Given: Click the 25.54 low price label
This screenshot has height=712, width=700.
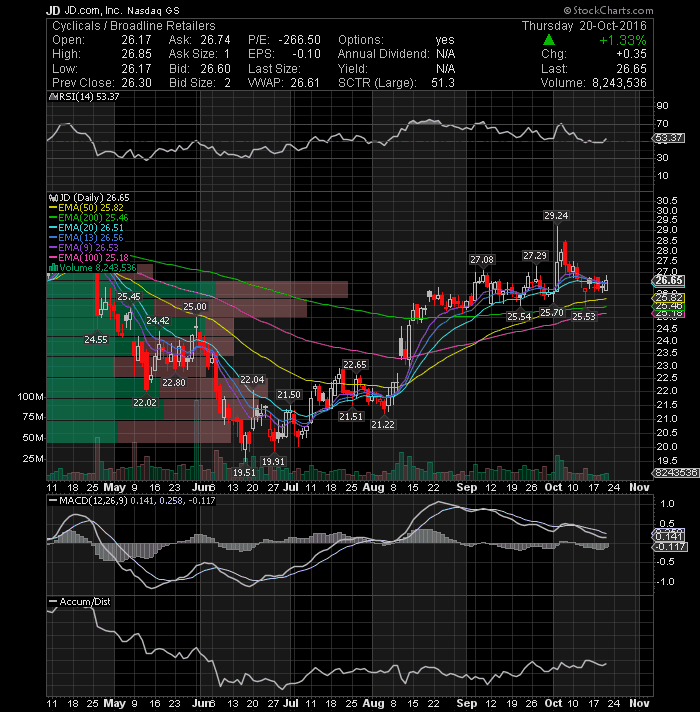Looking at the screenshot, I should click(x=519, y=316).
